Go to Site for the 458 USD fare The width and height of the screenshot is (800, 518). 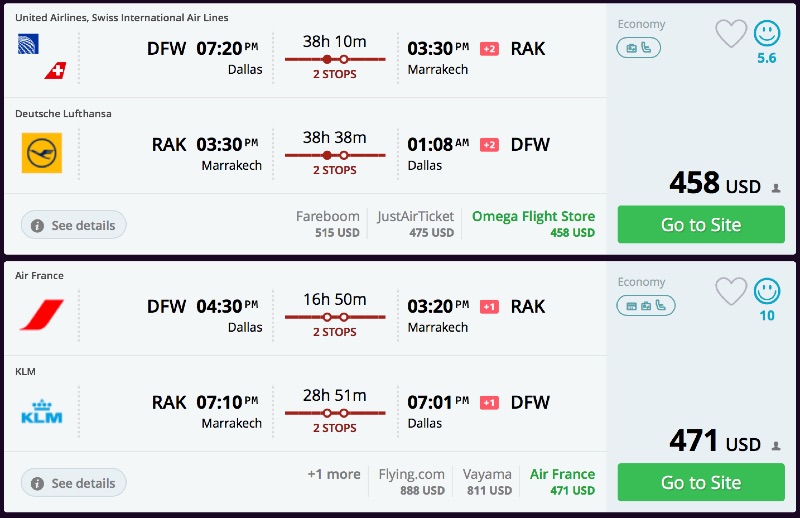(701, 224)
